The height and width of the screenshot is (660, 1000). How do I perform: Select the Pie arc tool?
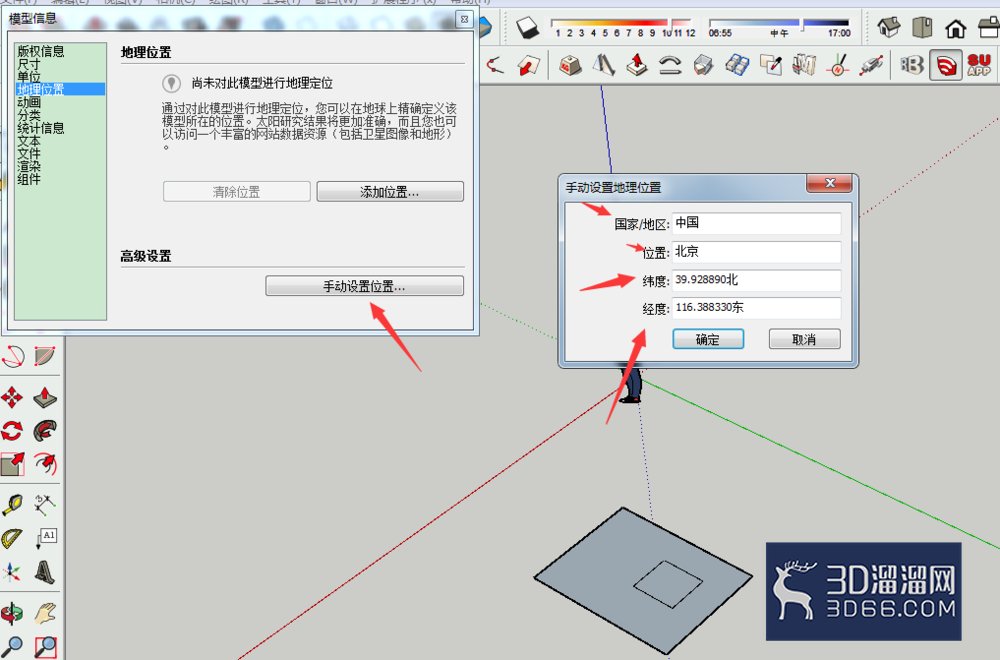[45, 356]
